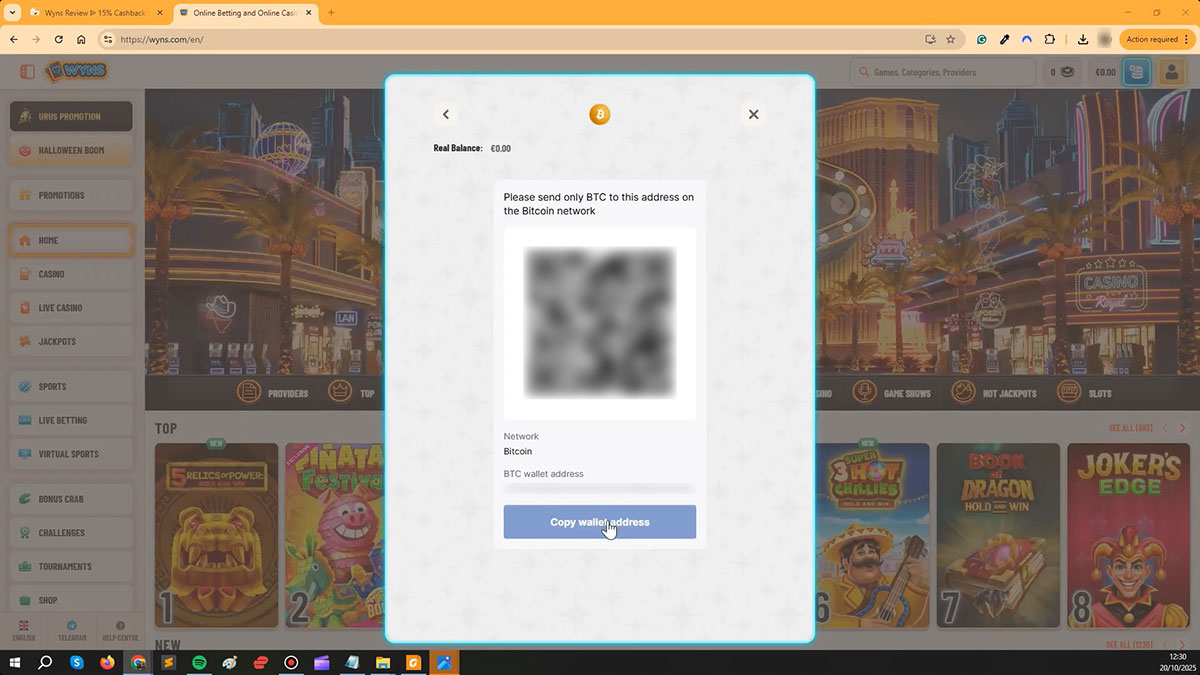Open Spotify from the Windows taskbar
1200x675 pixels.
tap(199, 662)
